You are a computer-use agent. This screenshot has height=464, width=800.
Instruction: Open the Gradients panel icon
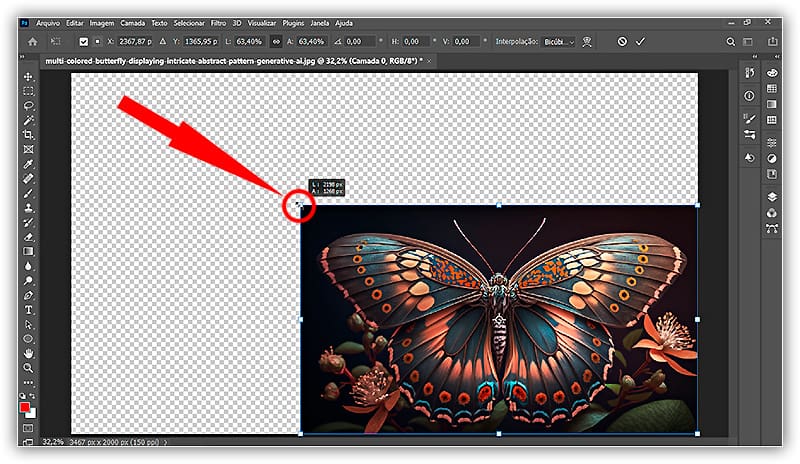(772, 104)
